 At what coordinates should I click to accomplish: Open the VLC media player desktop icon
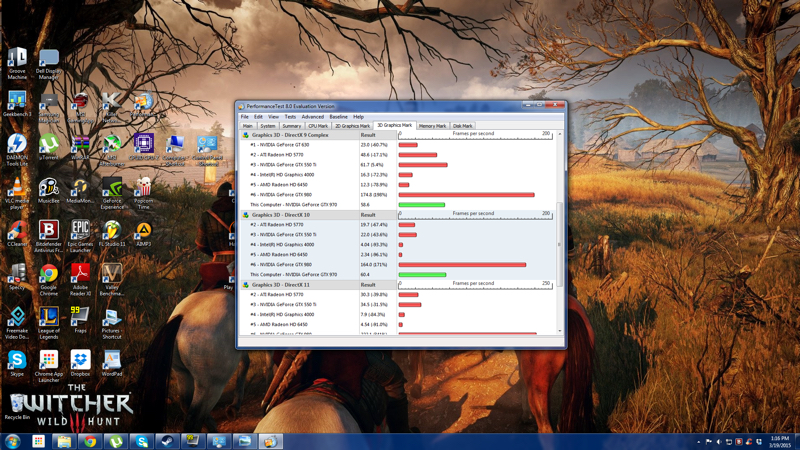17,194
